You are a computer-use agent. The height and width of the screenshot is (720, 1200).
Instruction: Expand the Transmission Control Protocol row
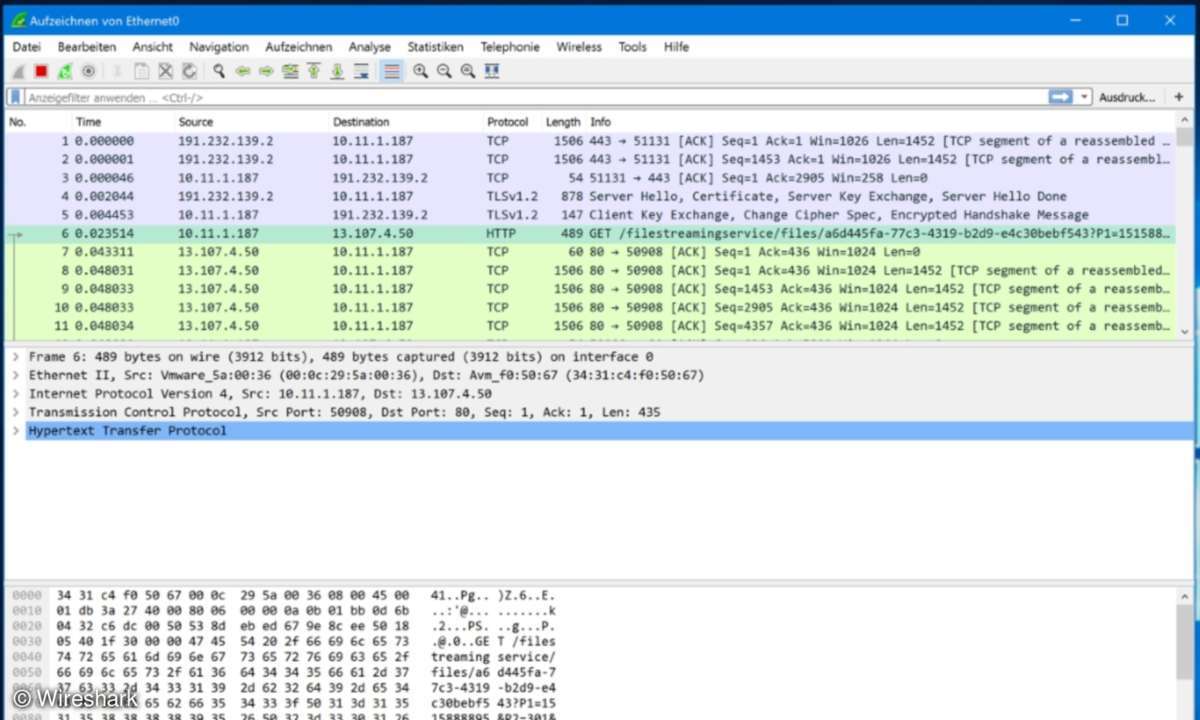[16, 412]
